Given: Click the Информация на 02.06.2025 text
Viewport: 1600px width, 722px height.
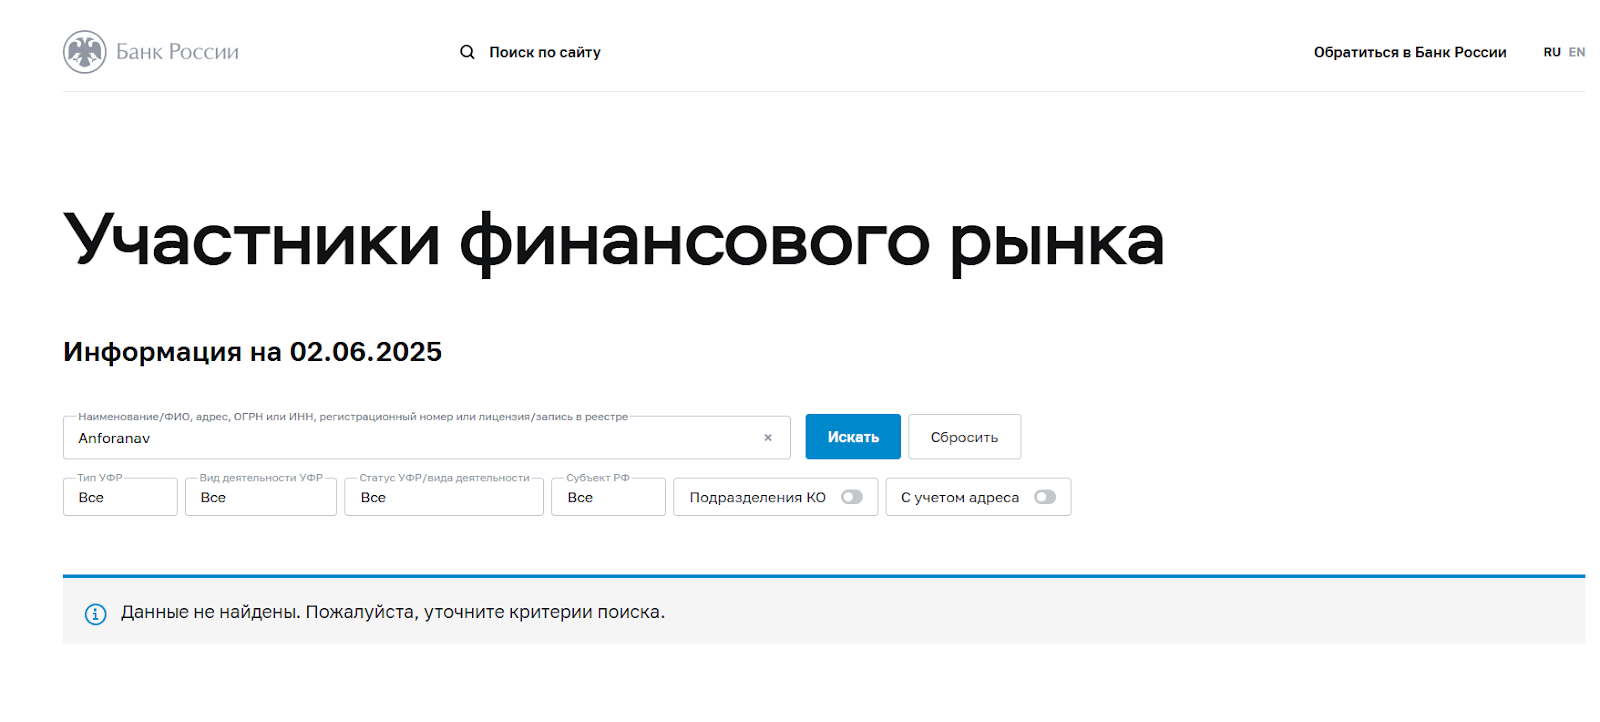Looking at the screenshot, I should coord(252,352).
